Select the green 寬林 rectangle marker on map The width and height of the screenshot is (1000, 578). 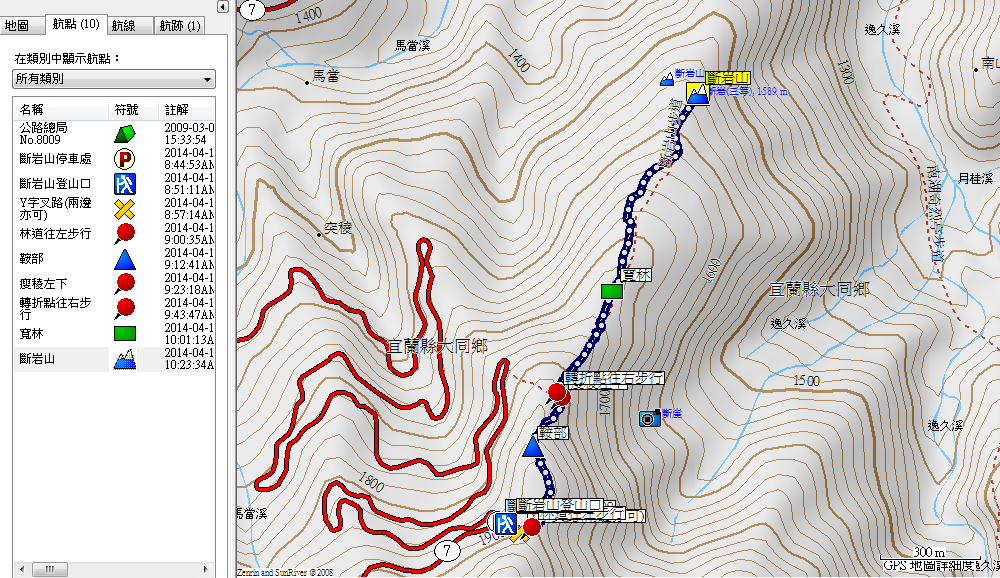612,291
